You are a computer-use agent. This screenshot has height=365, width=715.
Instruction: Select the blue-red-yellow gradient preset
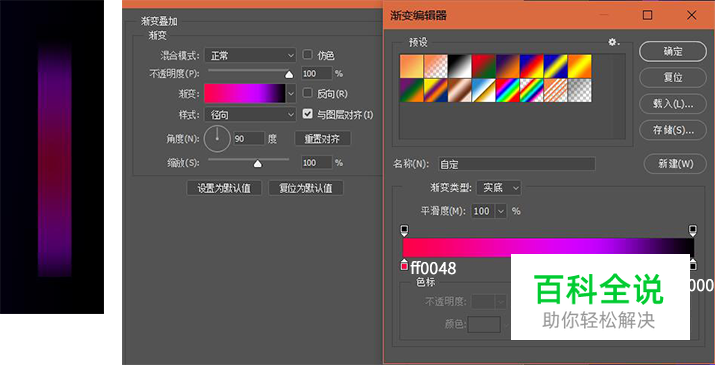pyautogui.click(x=531, y=66)
